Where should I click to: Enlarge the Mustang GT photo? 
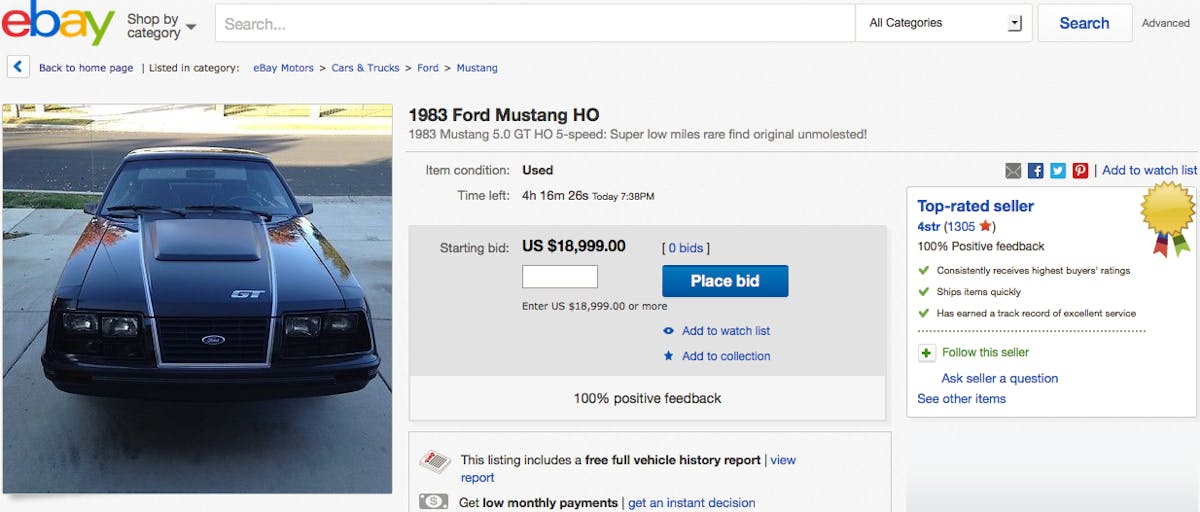198,298
